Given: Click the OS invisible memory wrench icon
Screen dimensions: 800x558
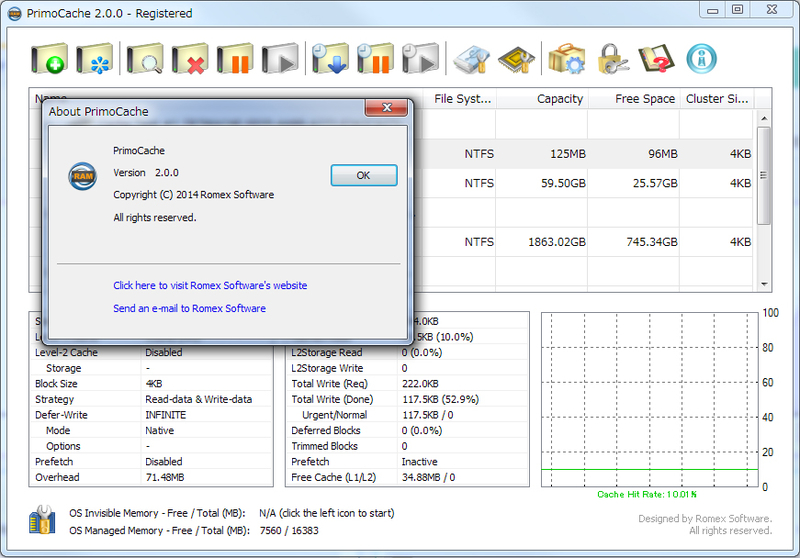Looking at the screenshot, I should tap(42, 520).
